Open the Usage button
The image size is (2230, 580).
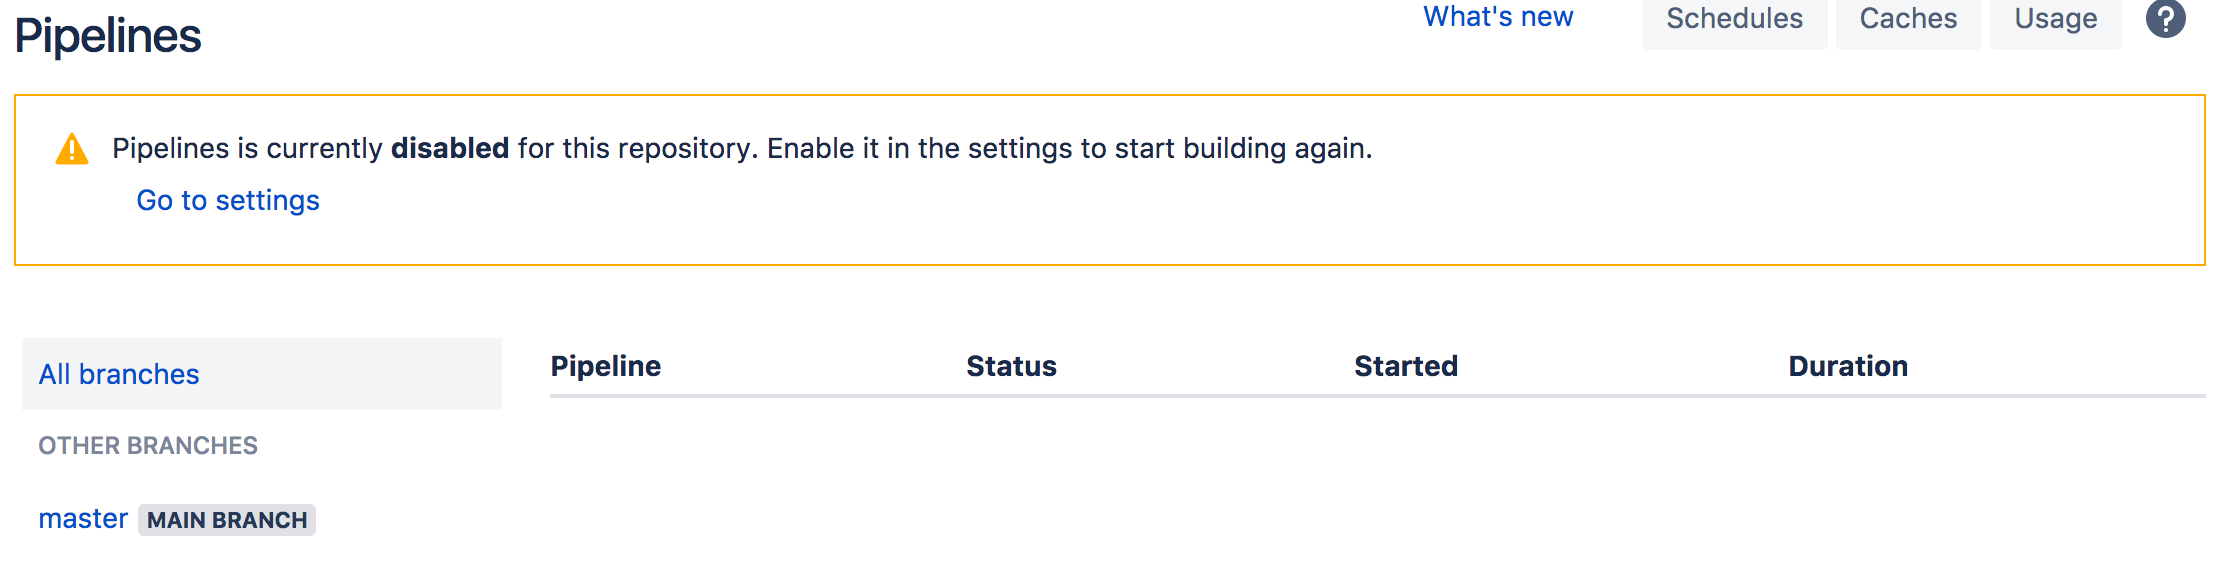[2055, 20]
